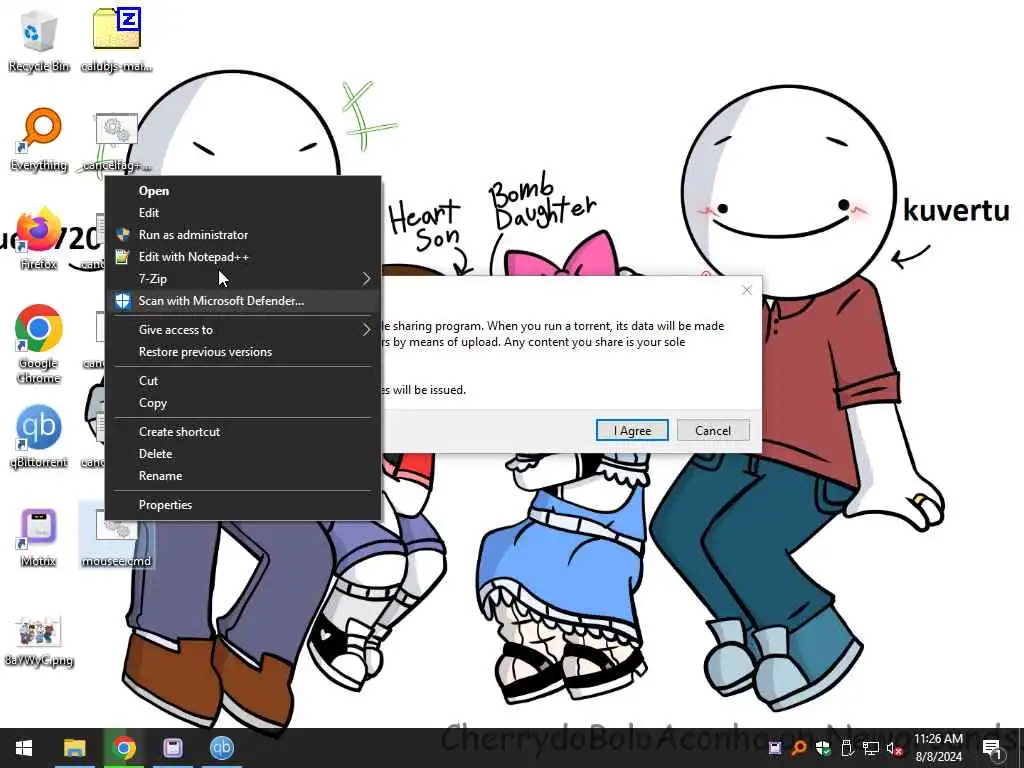Screen dimensions: 1024x768
Task: Select Run as administrator
Action: tap(243, 234)
